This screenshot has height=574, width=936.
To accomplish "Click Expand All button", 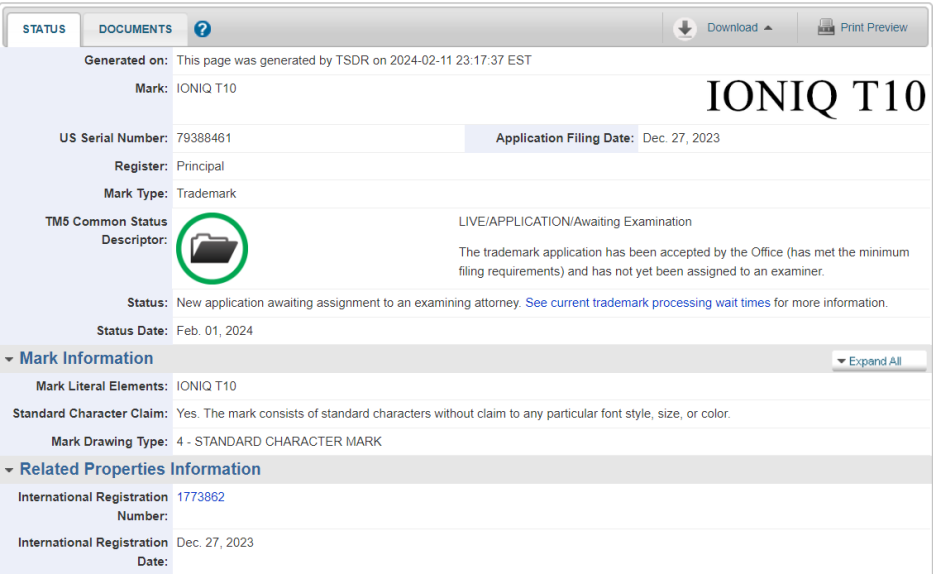I will [x=879, y=361].
